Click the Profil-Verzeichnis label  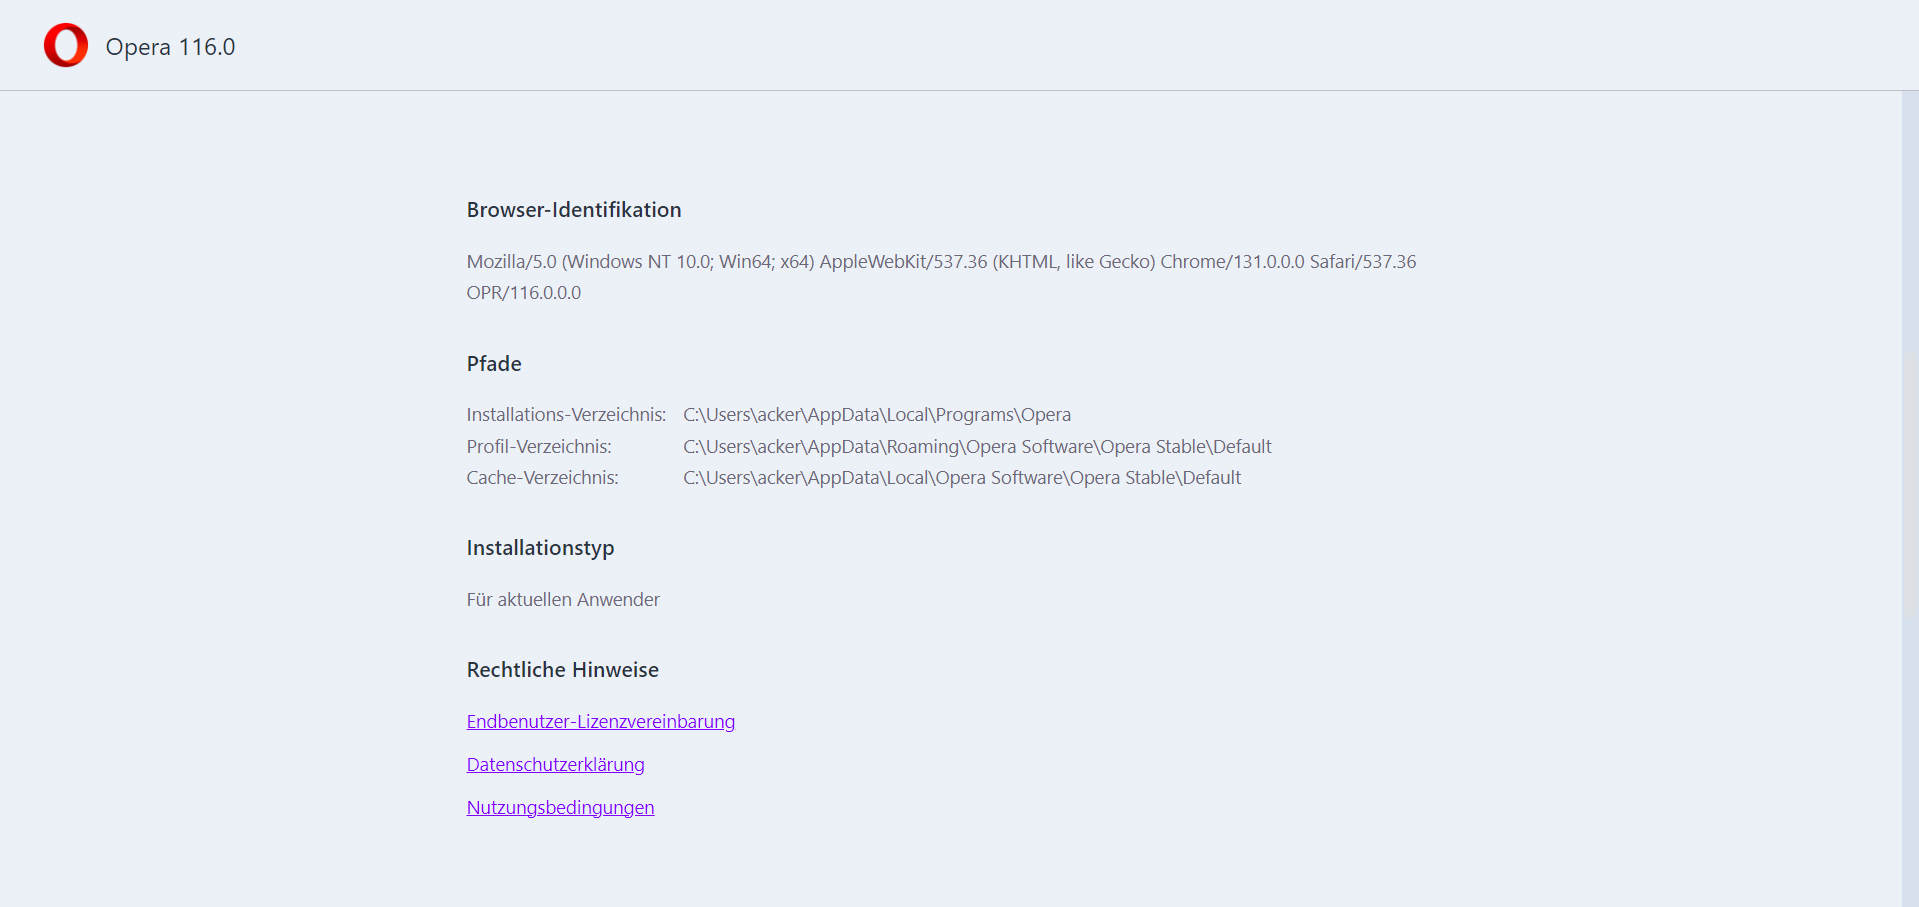[539, 446]
